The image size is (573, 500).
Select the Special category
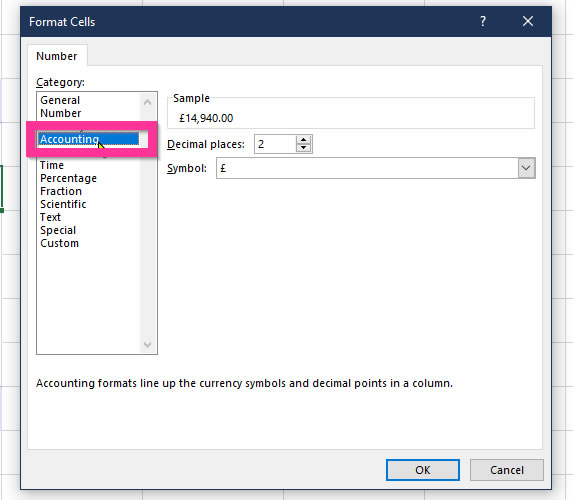[58, 230]
